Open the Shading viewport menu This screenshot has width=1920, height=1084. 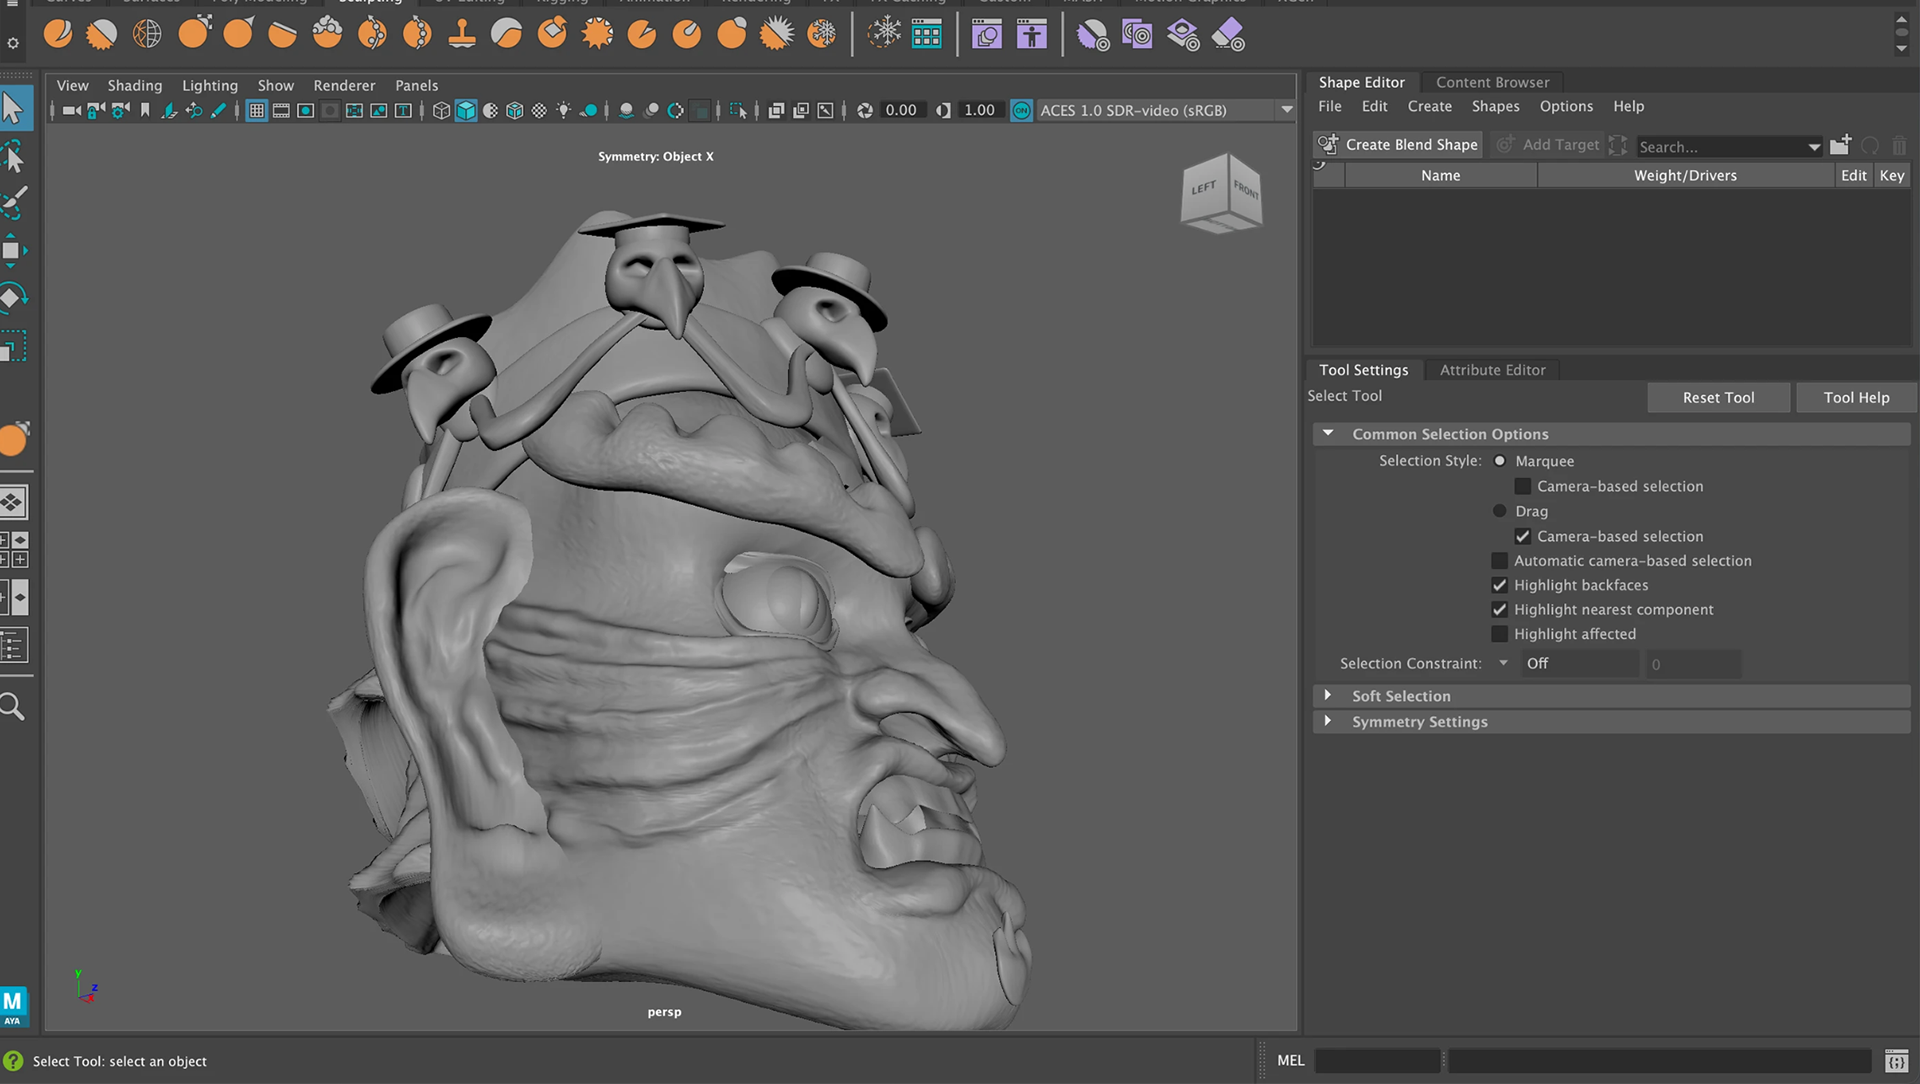[134, 86]
